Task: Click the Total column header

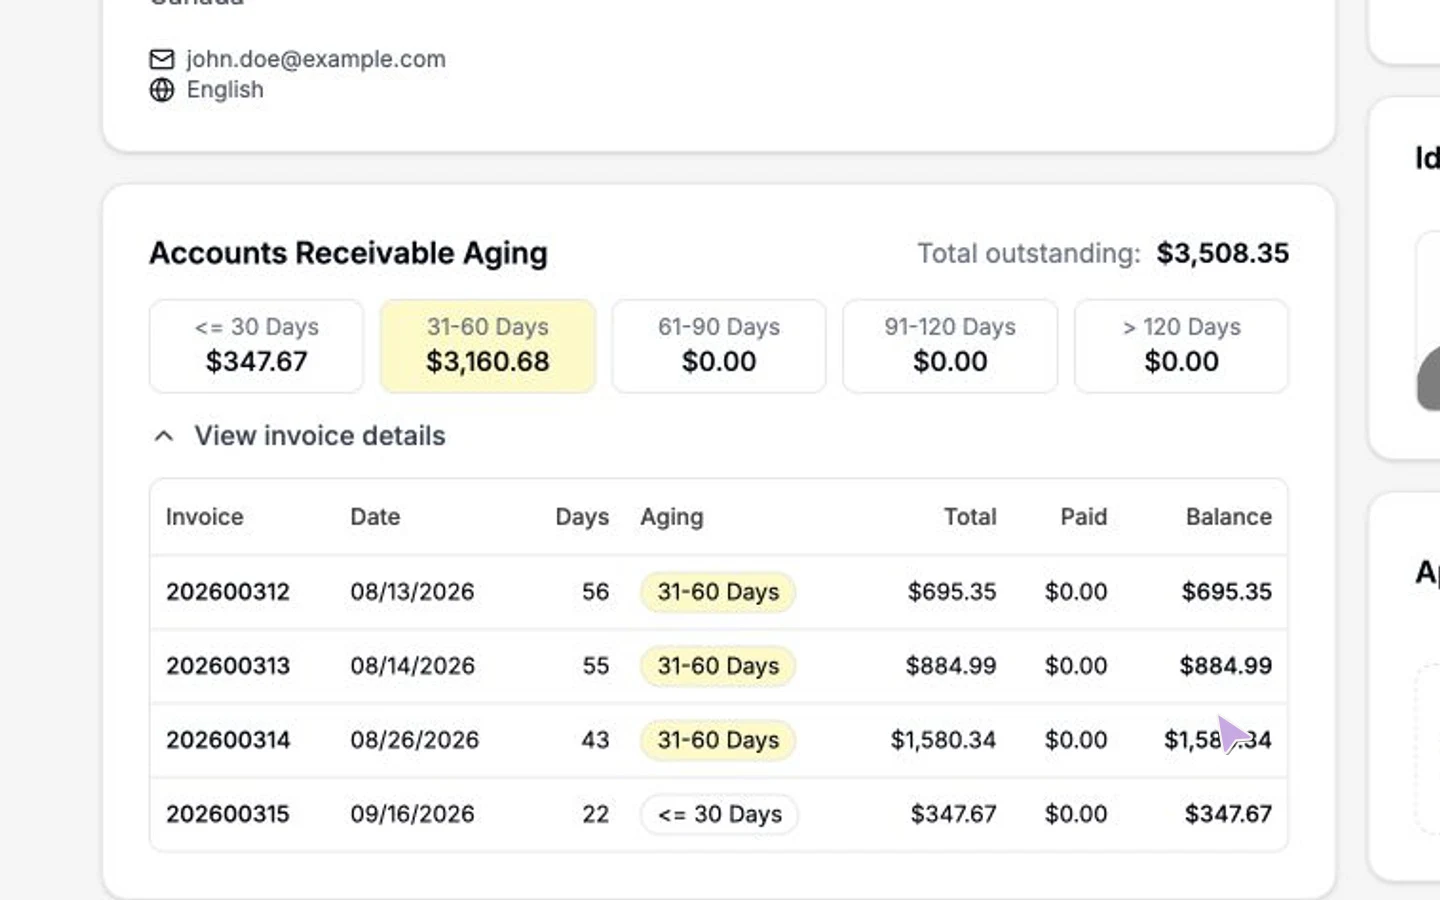Action: [970, 517]
